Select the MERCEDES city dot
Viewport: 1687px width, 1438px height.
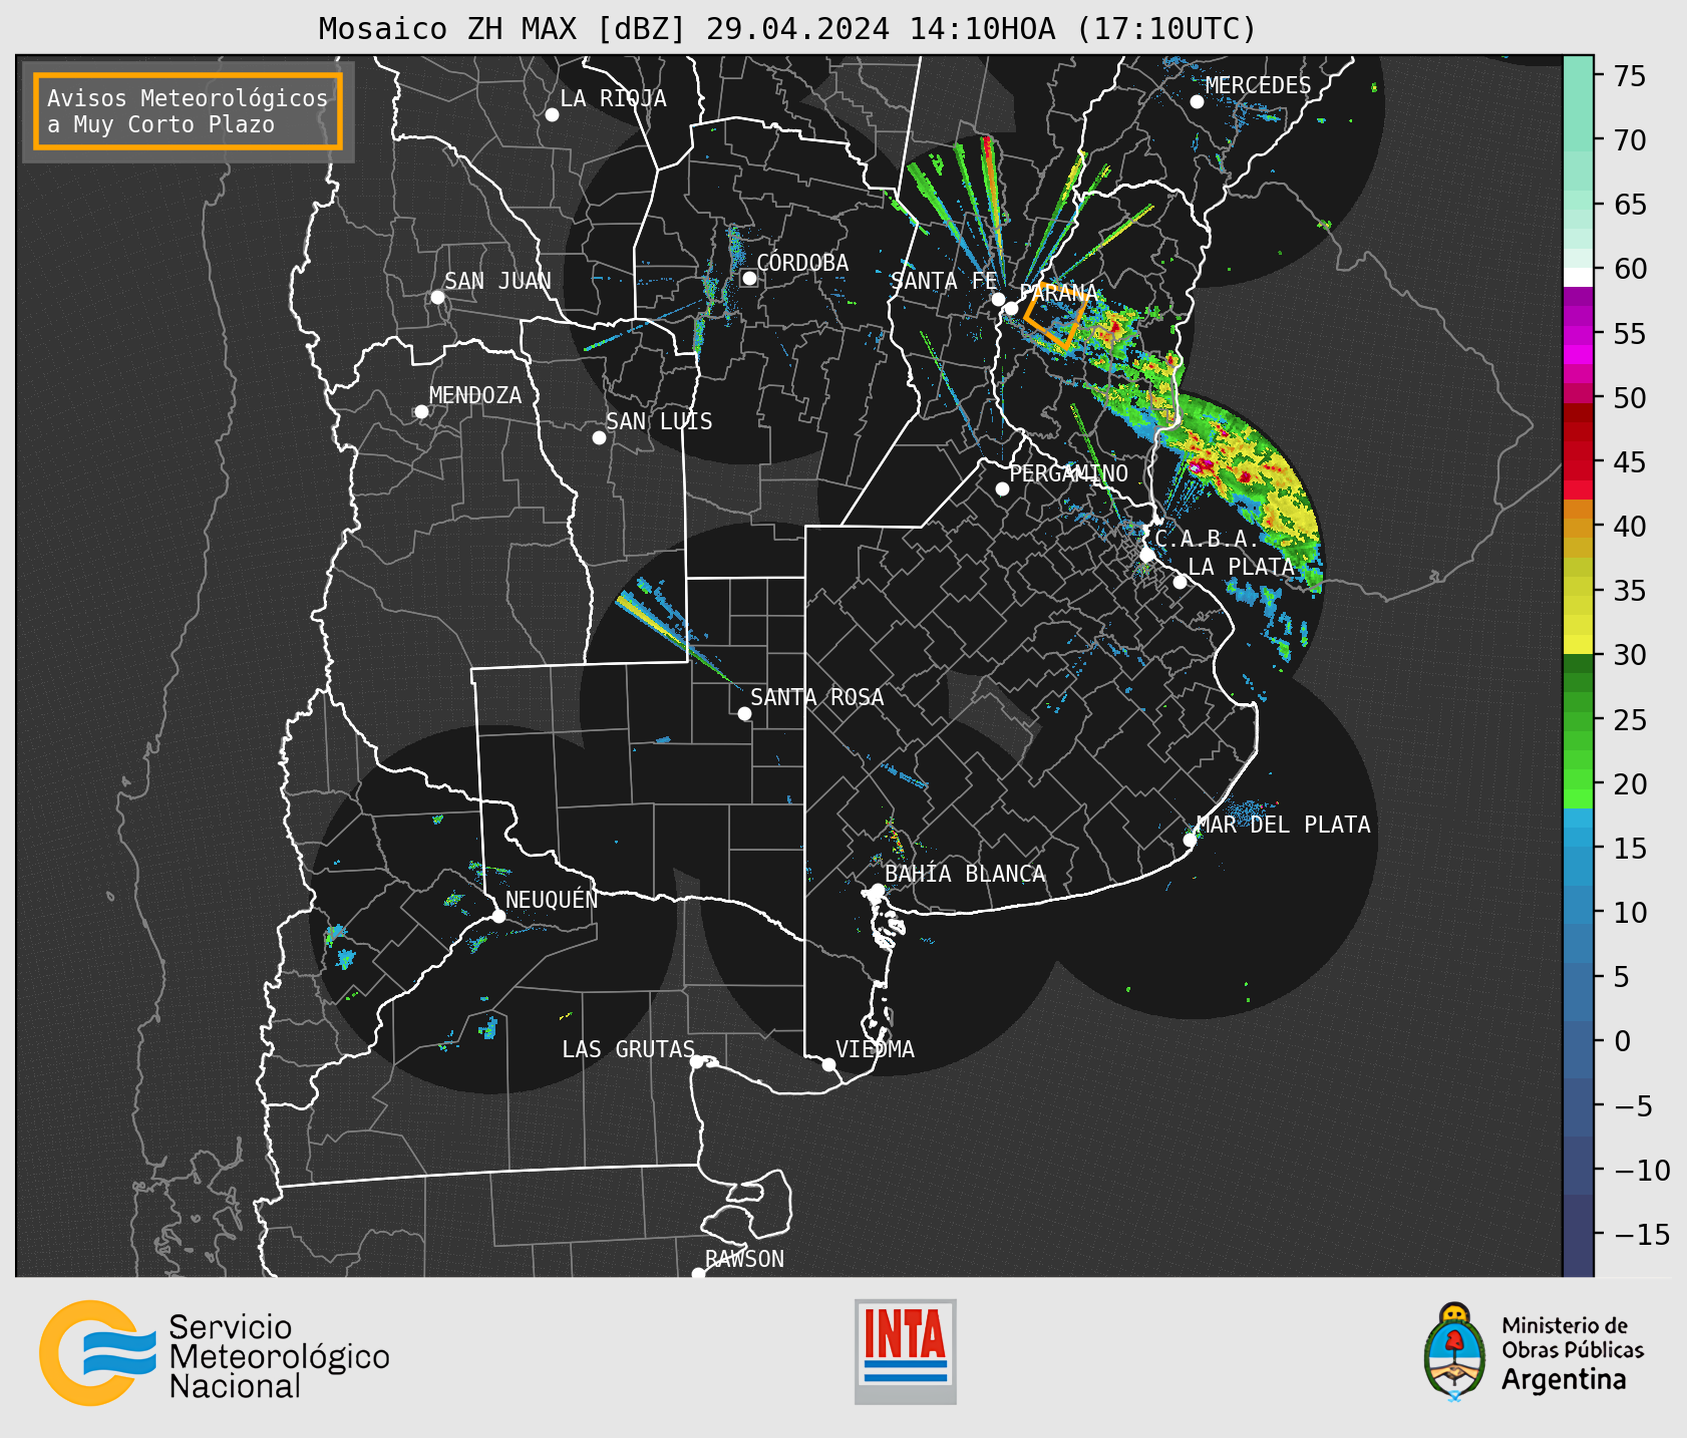pos(1197,102)
